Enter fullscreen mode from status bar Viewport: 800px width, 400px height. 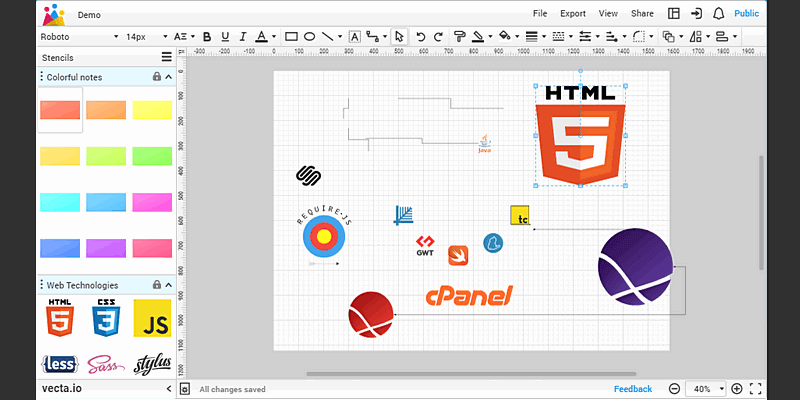(756, 389)
